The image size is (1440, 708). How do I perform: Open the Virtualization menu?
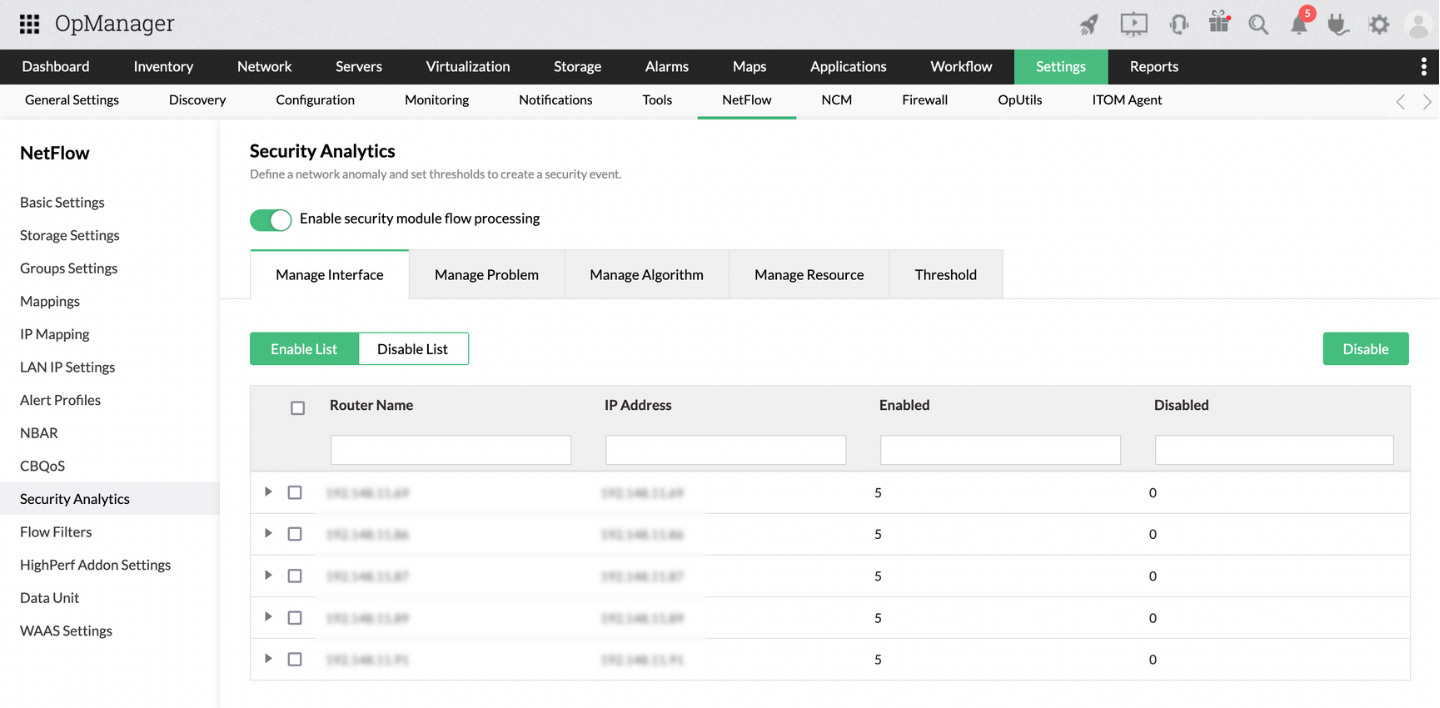pos(468,66)
